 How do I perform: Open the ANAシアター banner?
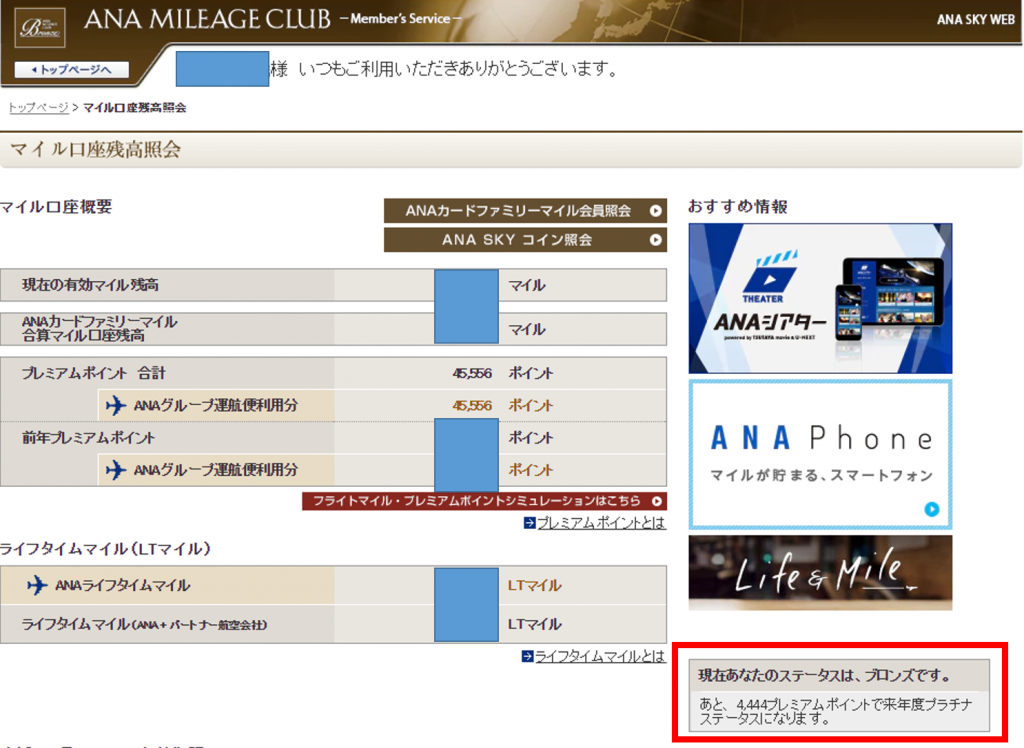(820, 299)
